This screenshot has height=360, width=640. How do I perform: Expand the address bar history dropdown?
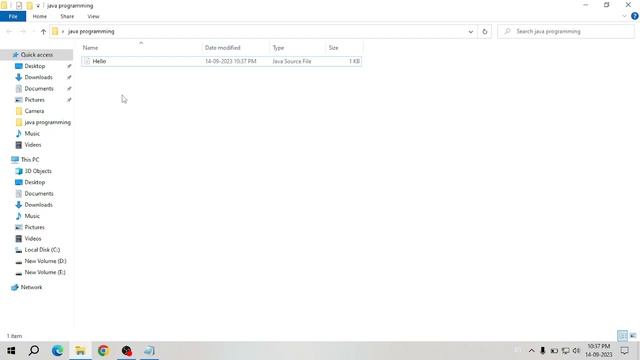pos(471,31)
